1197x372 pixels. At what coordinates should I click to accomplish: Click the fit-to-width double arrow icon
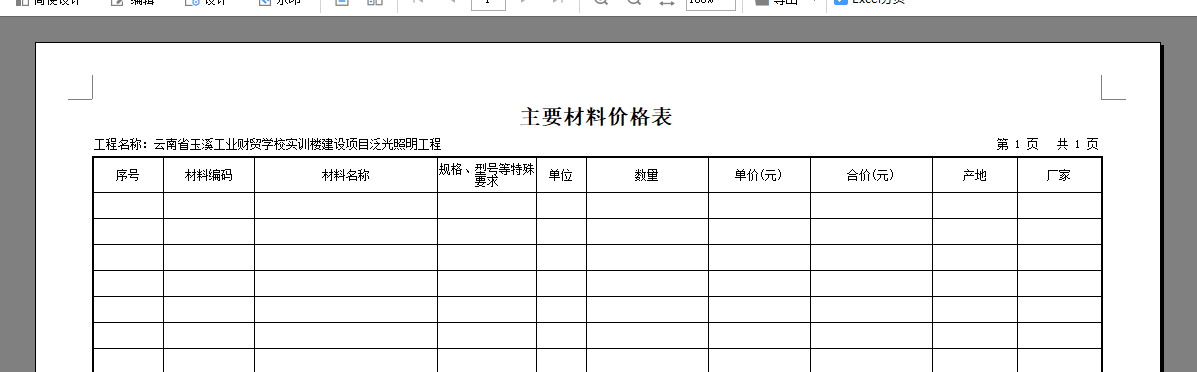point(666,2)
